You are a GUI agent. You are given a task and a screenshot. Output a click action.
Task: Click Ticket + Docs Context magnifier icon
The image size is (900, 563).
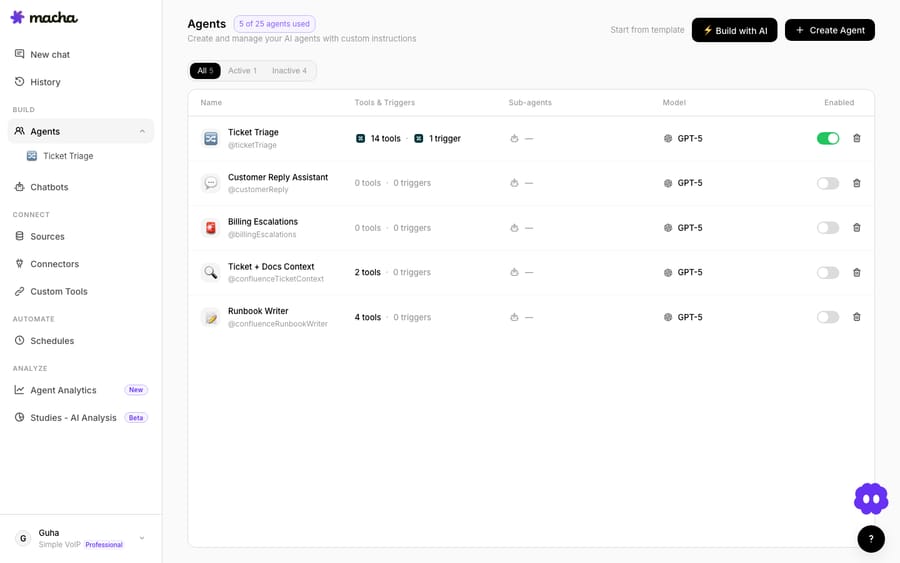point(211,273)
